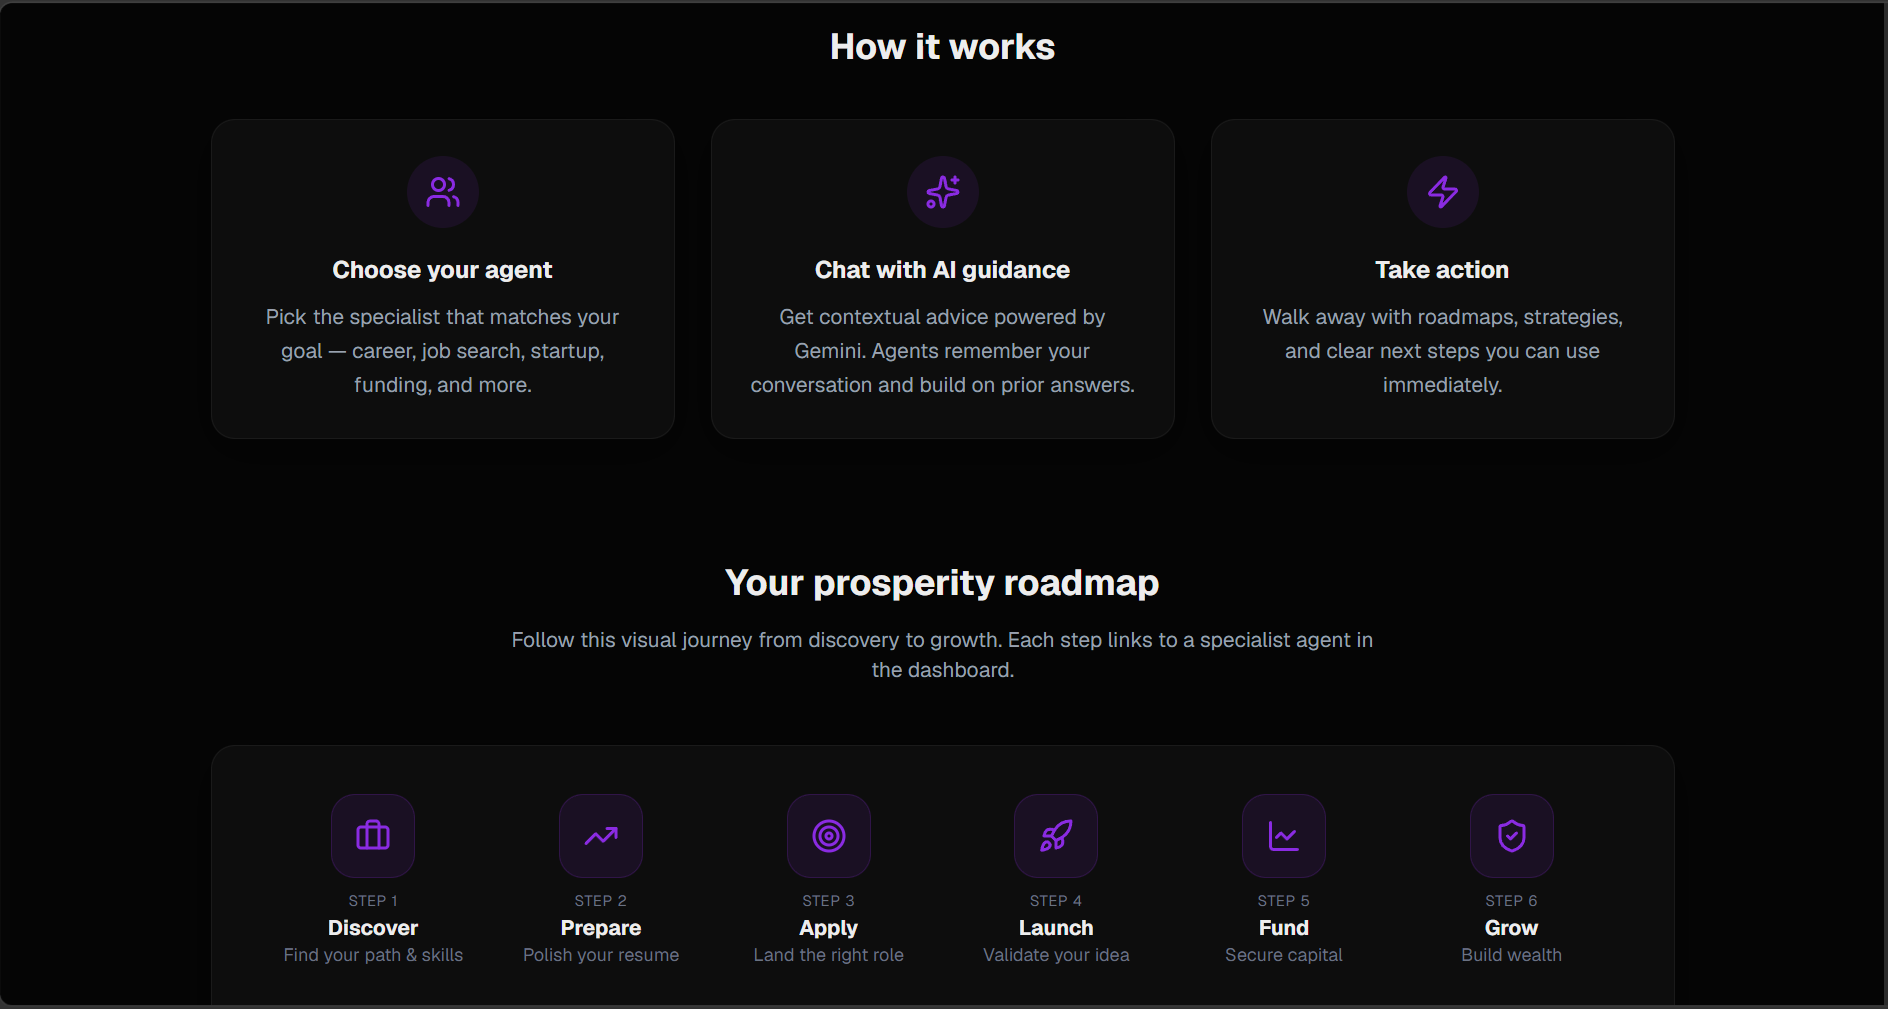Click the rocket icon for Step 4 Launch

pos(1056,836)
